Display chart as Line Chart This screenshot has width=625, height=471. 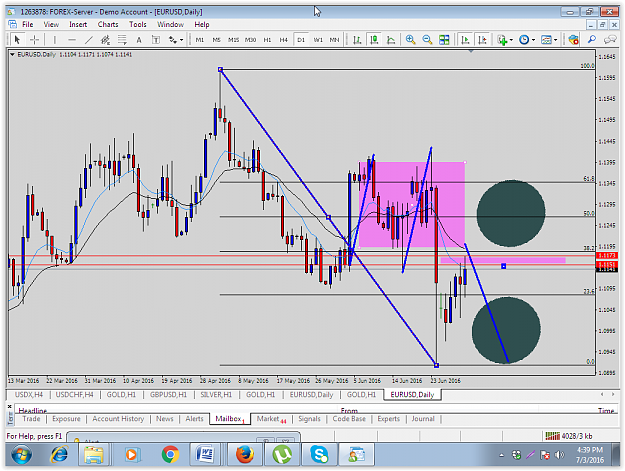pos(391,39)
